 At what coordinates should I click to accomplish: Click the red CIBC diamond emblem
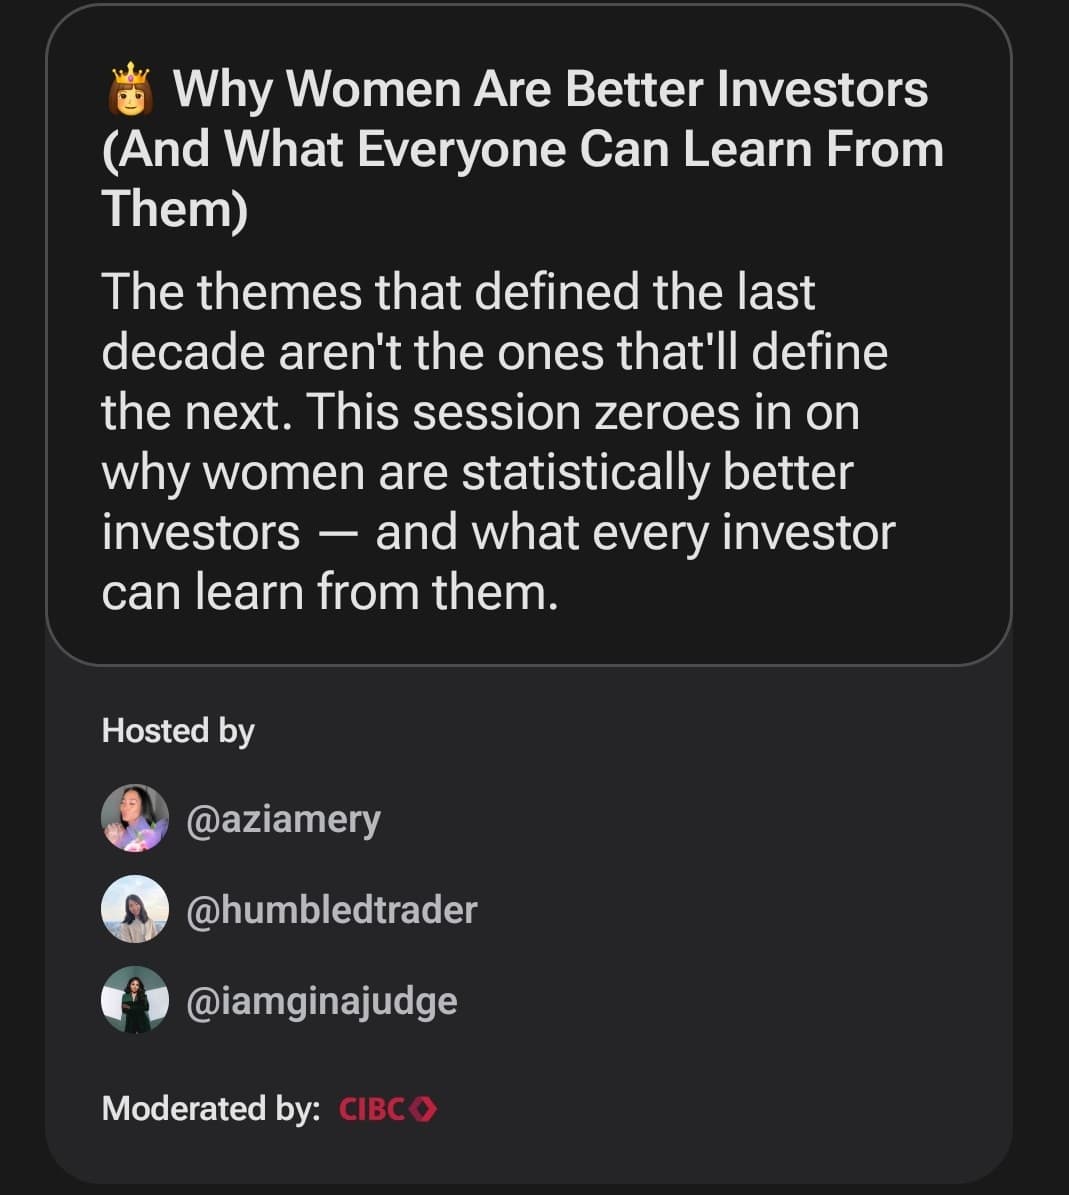424,1109
